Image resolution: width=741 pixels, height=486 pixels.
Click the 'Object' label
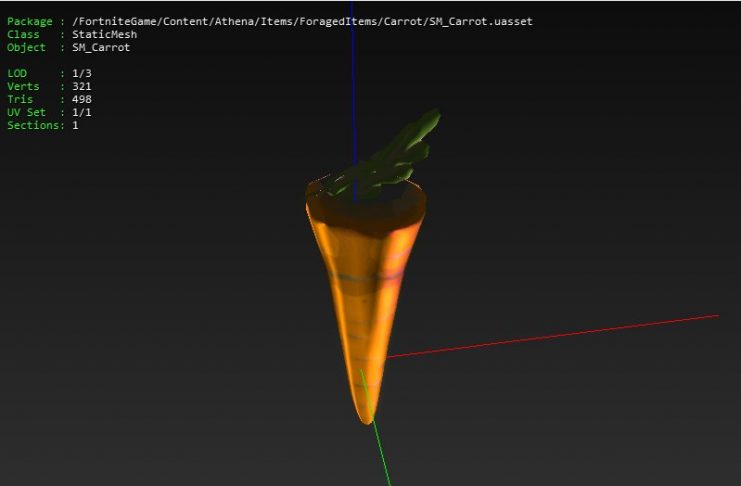(x=26, y=48)
